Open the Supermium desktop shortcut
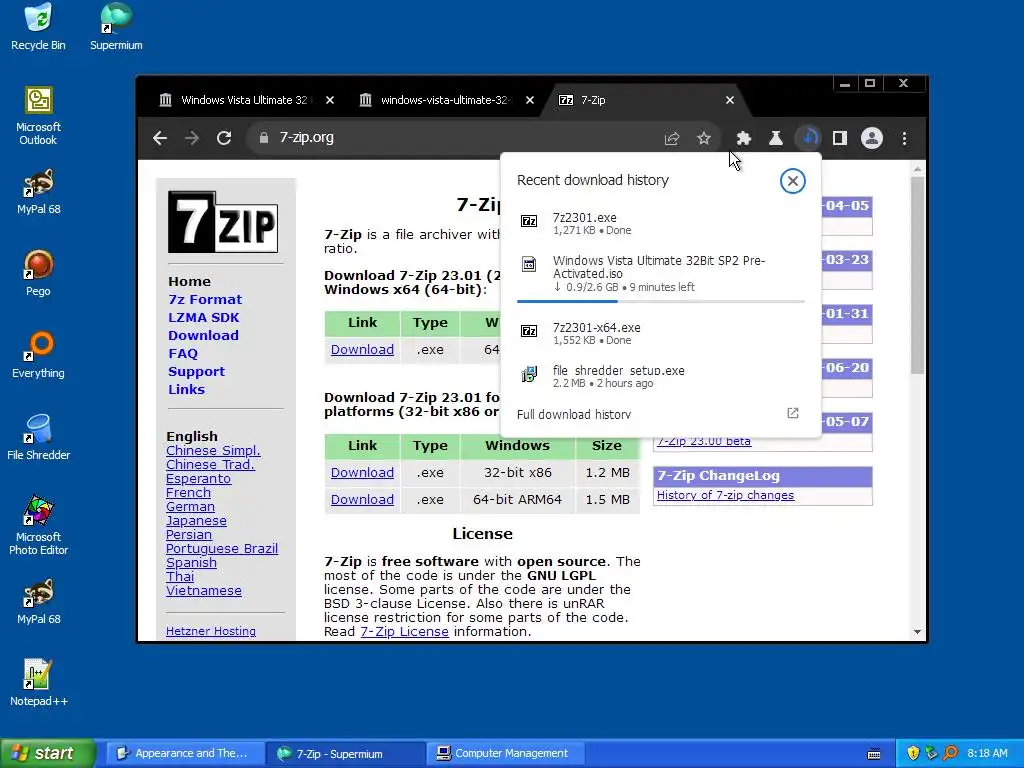 coord(116,27)
